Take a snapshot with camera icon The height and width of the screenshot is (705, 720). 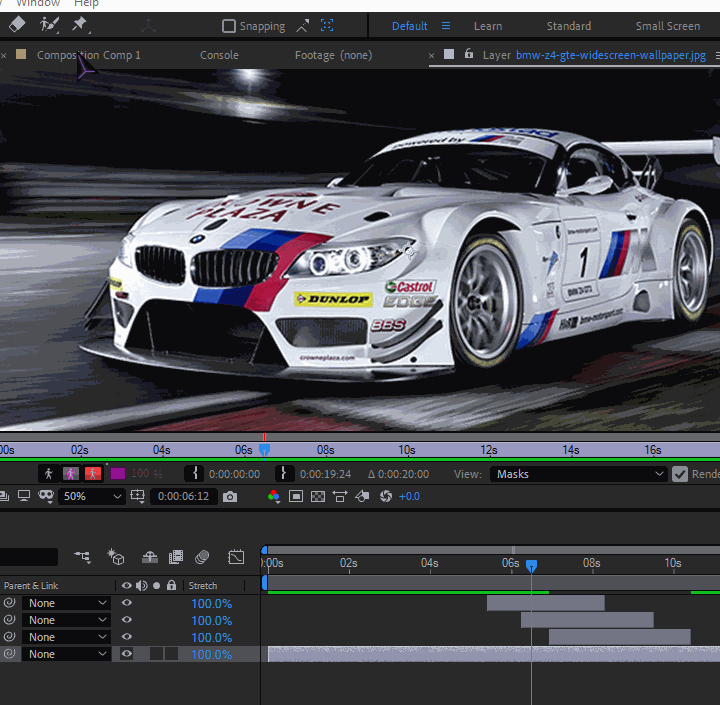point(230,496)
